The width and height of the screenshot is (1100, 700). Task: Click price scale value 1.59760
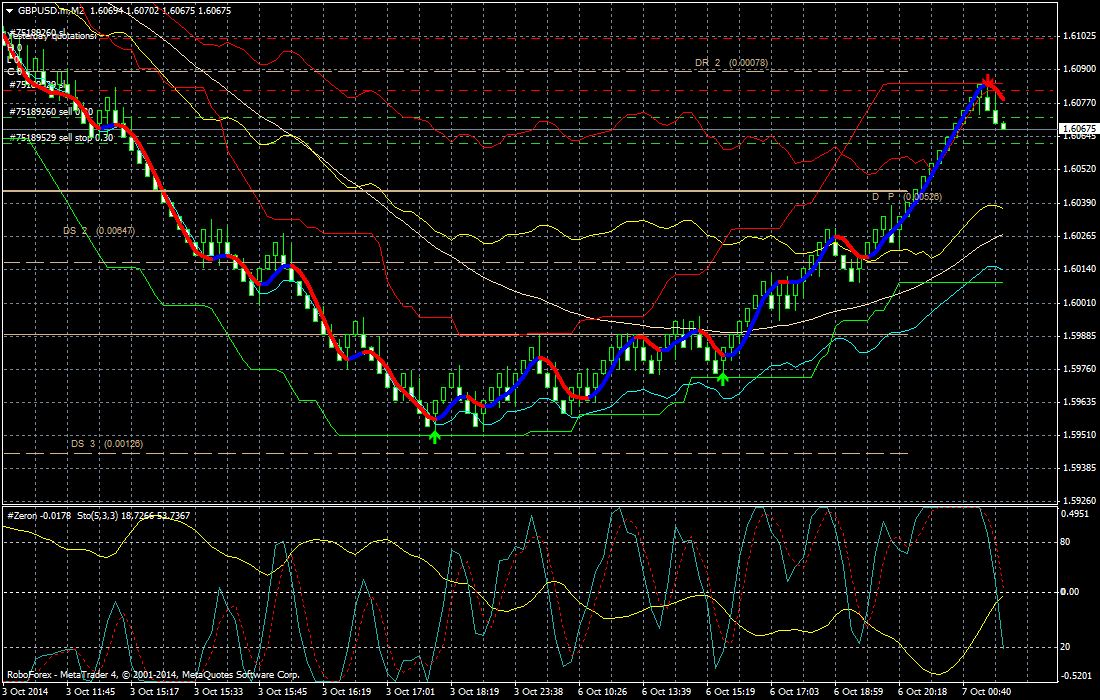point(1080,369)
